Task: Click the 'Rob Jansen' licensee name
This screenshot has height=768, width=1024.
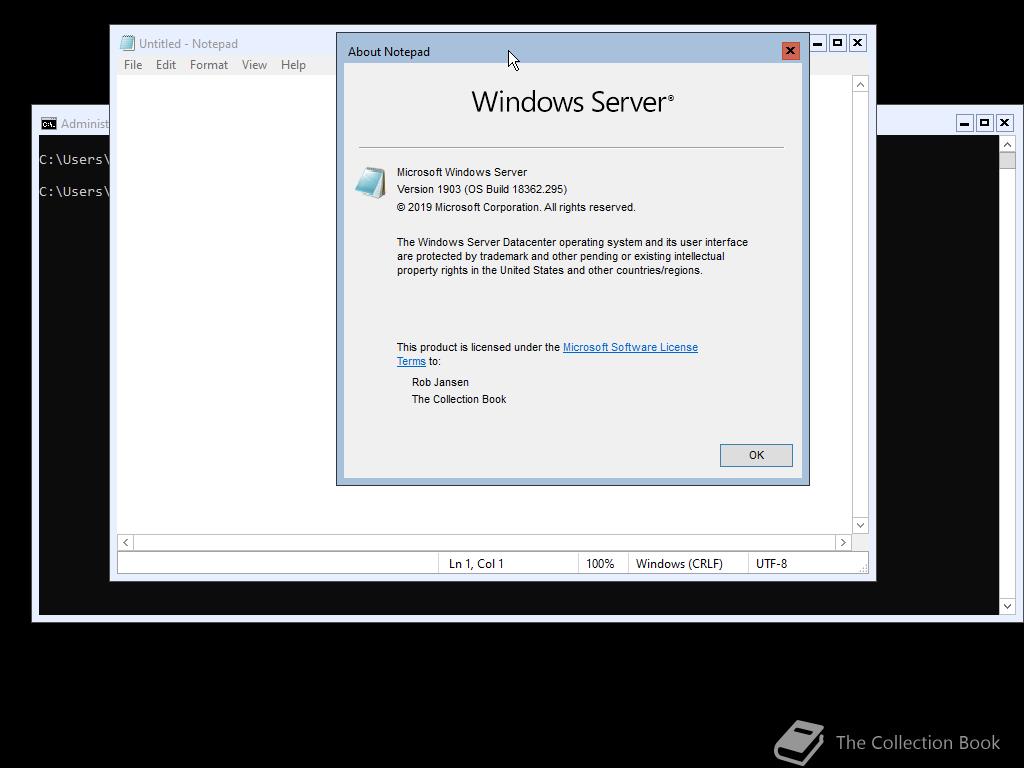Action: [440, 382]
